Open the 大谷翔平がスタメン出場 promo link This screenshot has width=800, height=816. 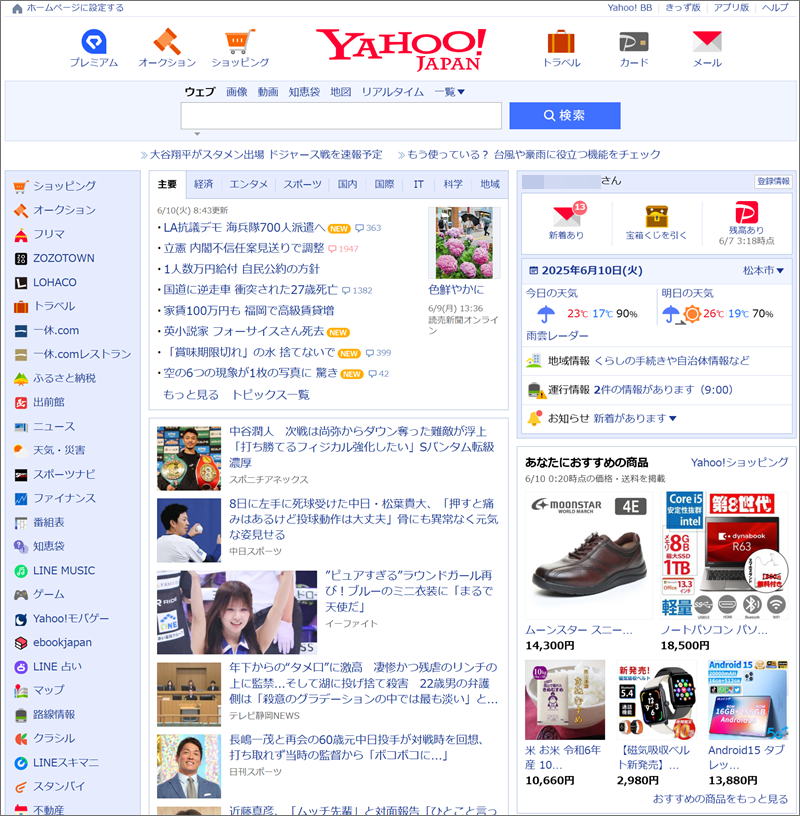[265, 155]
